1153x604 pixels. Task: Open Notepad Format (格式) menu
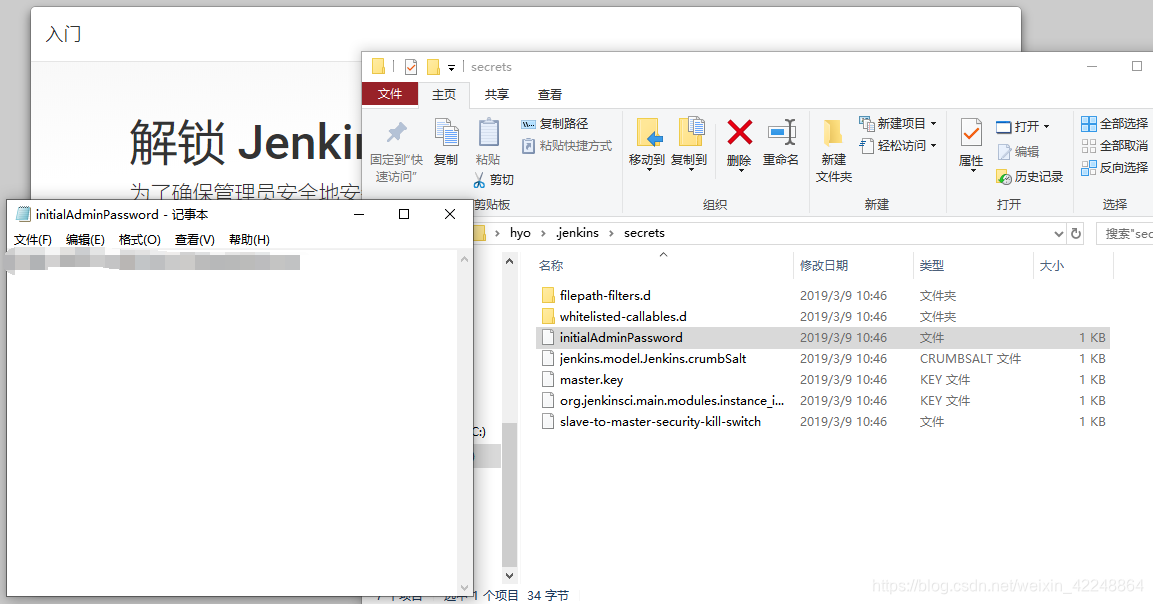click(140, 240)
